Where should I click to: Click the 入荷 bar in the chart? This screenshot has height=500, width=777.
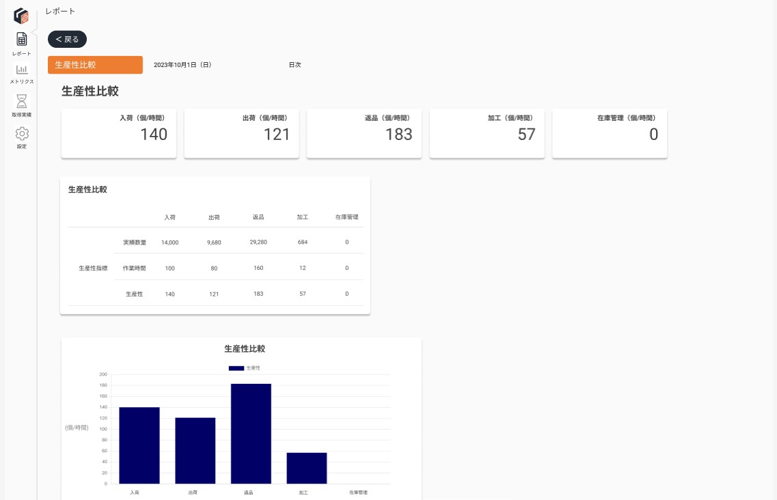click(139, 445)
